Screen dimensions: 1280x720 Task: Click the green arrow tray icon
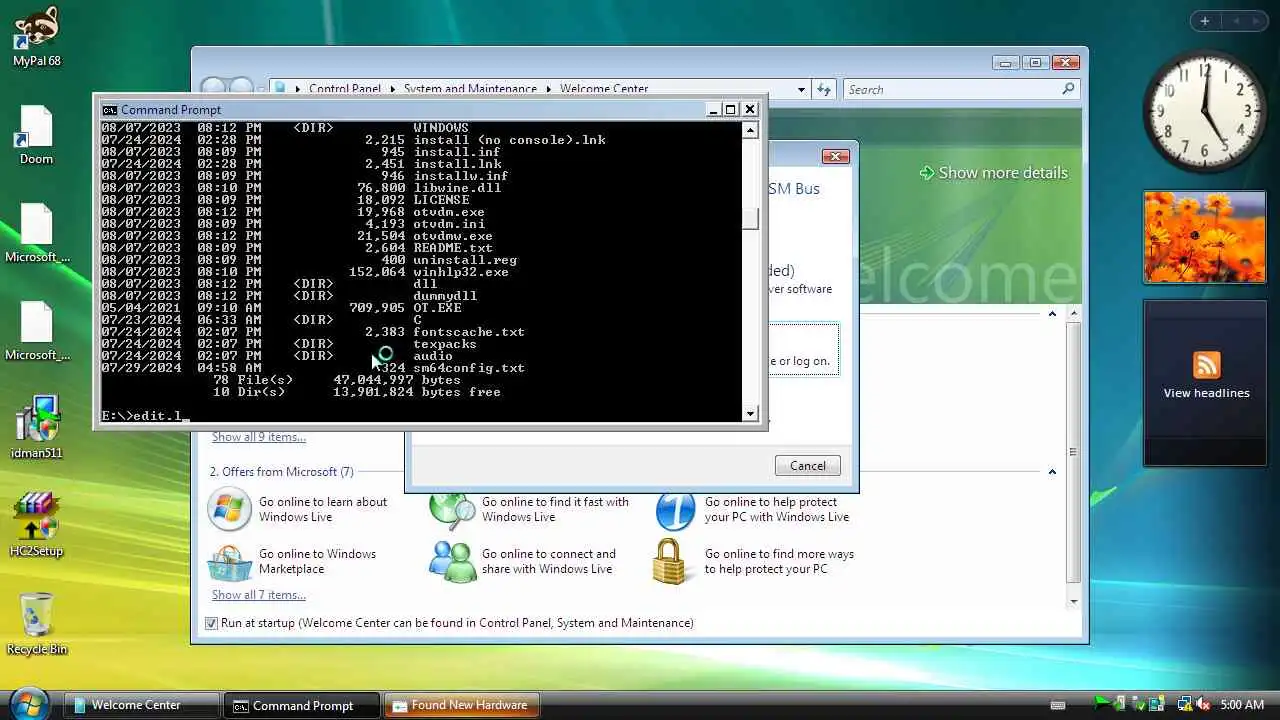click(1102, 704)
